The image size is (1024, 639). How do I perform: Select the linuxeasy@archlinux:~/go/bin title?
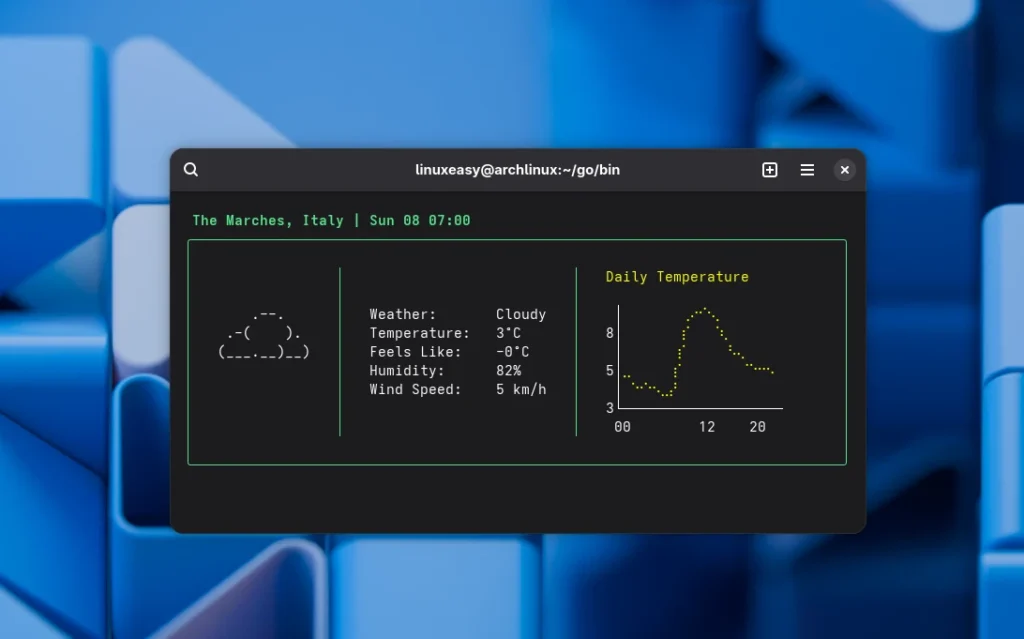coord(517,169)
